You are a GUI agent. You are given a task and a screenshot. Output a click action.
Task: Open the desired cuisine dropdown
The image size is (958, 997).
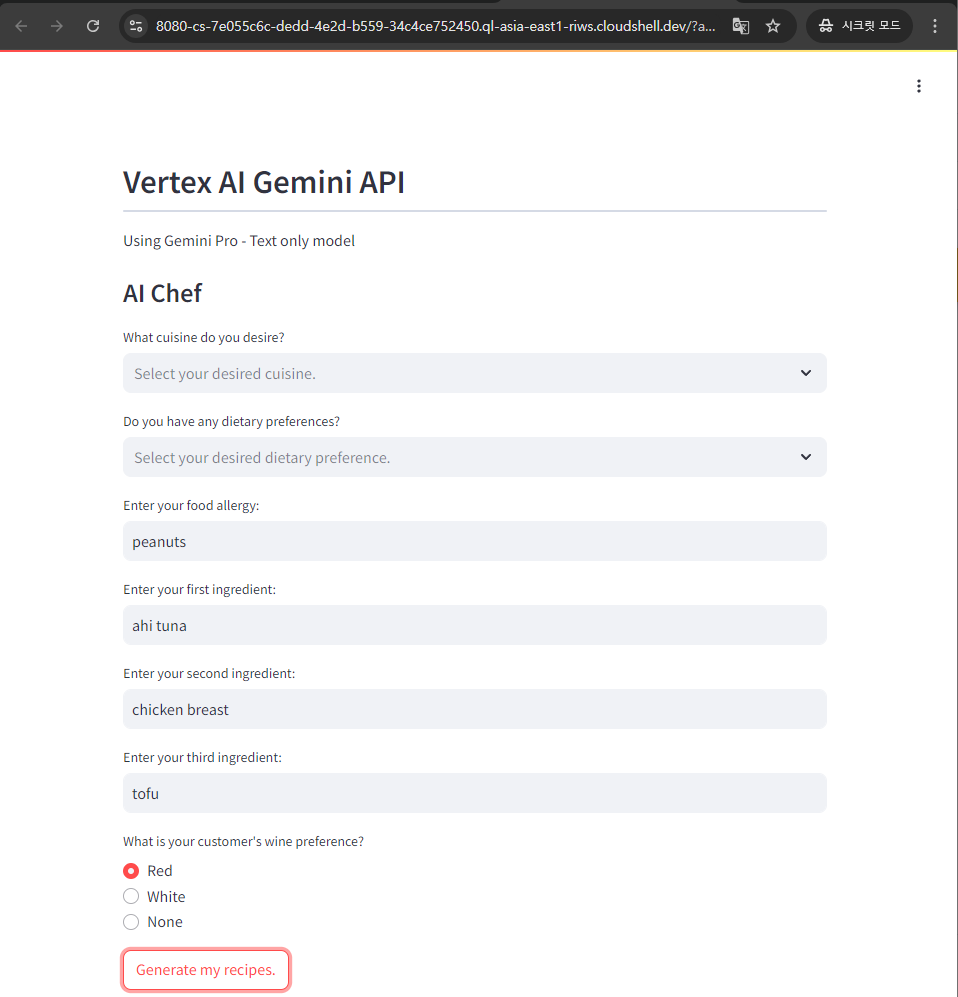pyautogui.click(x=474, y=373)
